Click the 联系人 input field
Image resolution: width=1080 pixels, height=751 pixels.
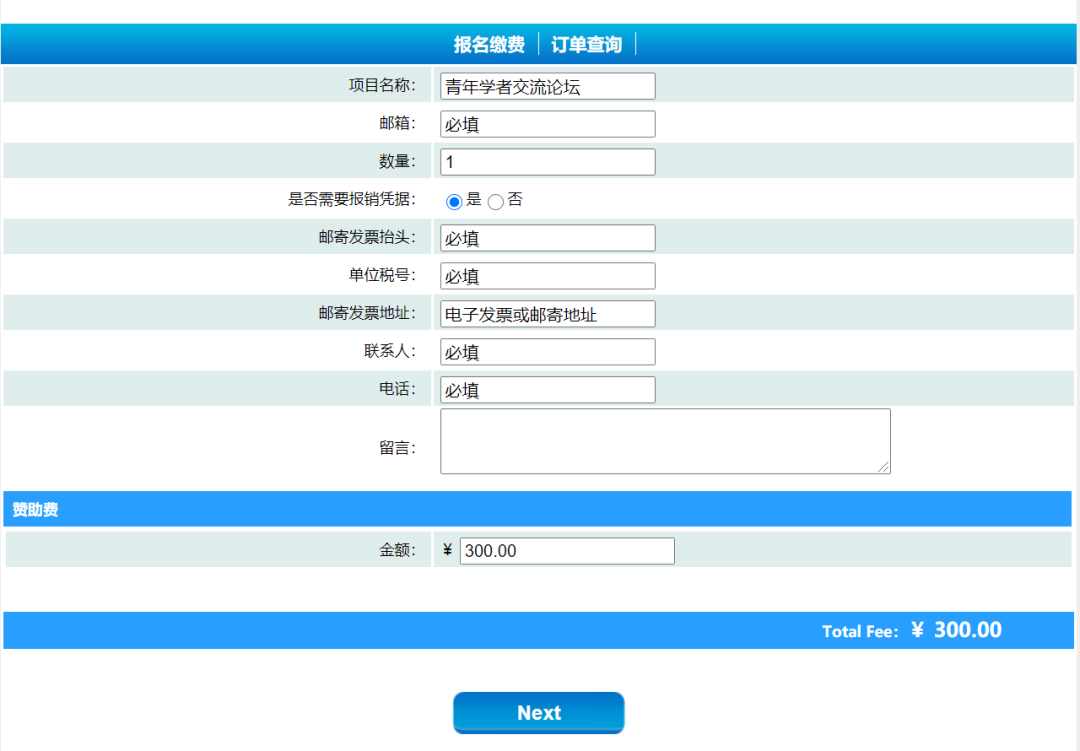point(547,351)
